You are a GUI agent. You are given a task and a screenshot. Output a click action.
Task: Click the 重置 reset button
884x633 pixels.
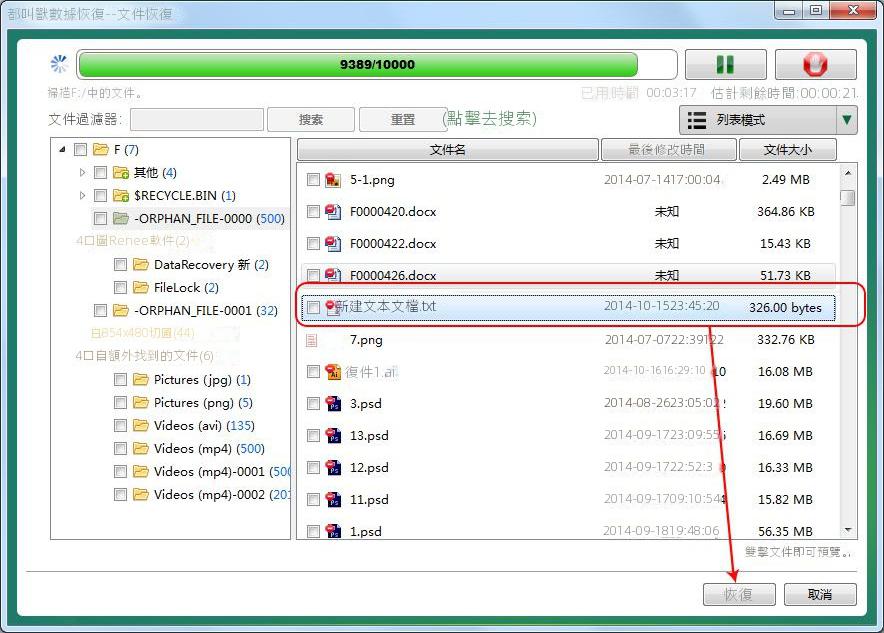(x=402, y=119)
